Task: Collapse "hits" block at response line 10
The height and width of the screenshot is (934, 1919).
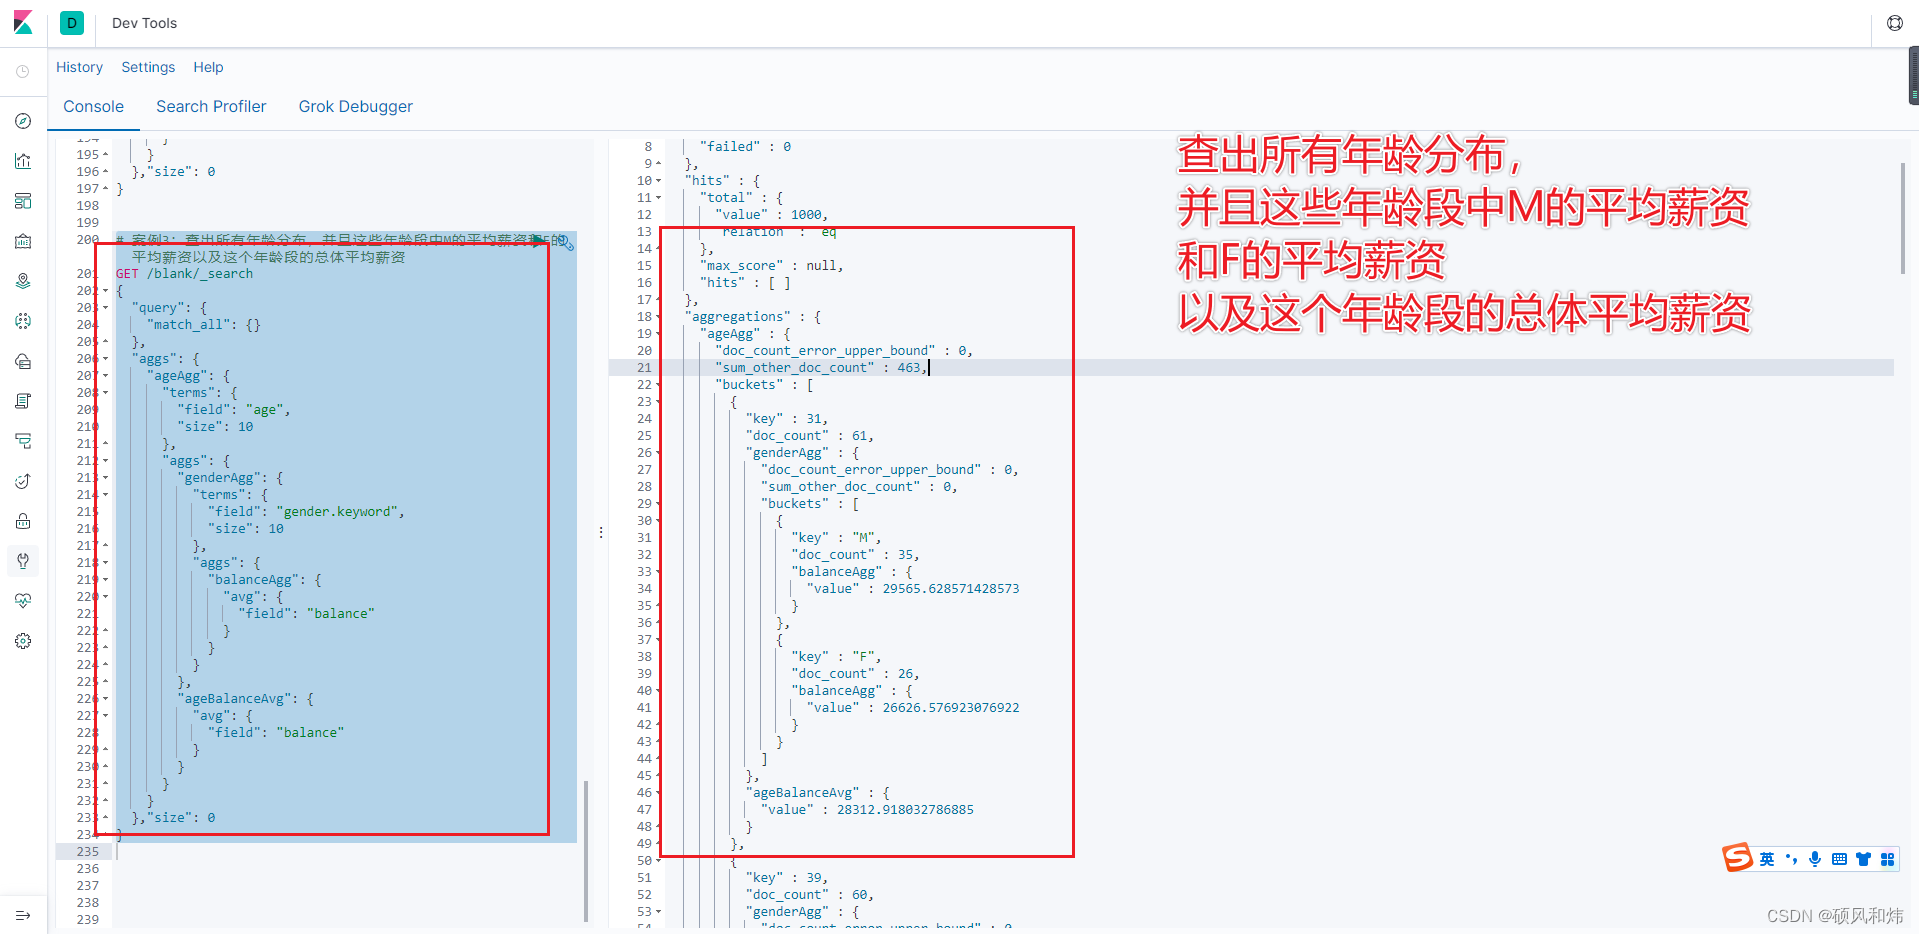Action: [658, 181]
